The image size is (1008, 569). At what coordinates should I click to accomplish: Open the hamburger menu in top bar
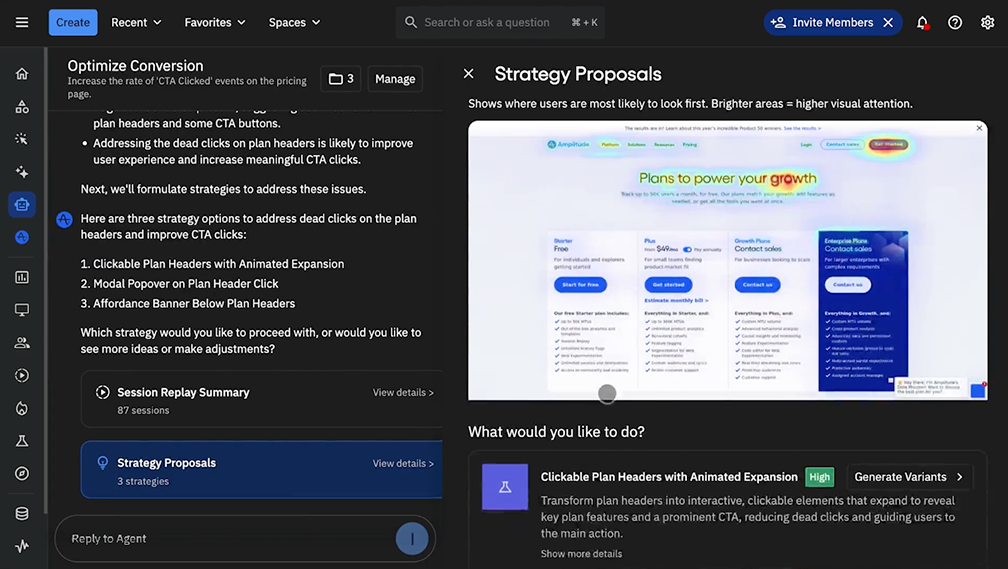click(22, 22)
